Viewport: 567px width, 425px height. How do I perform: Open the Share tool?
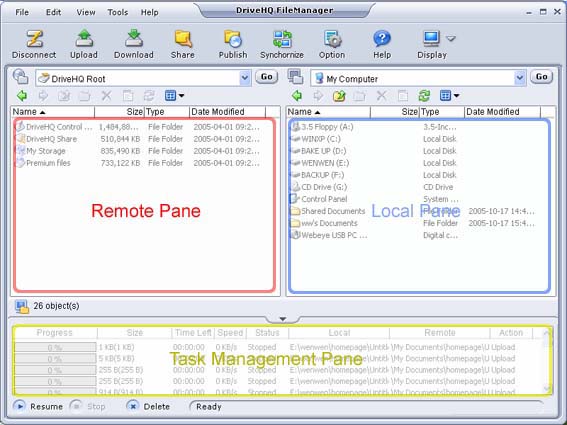tap(183, 39)
